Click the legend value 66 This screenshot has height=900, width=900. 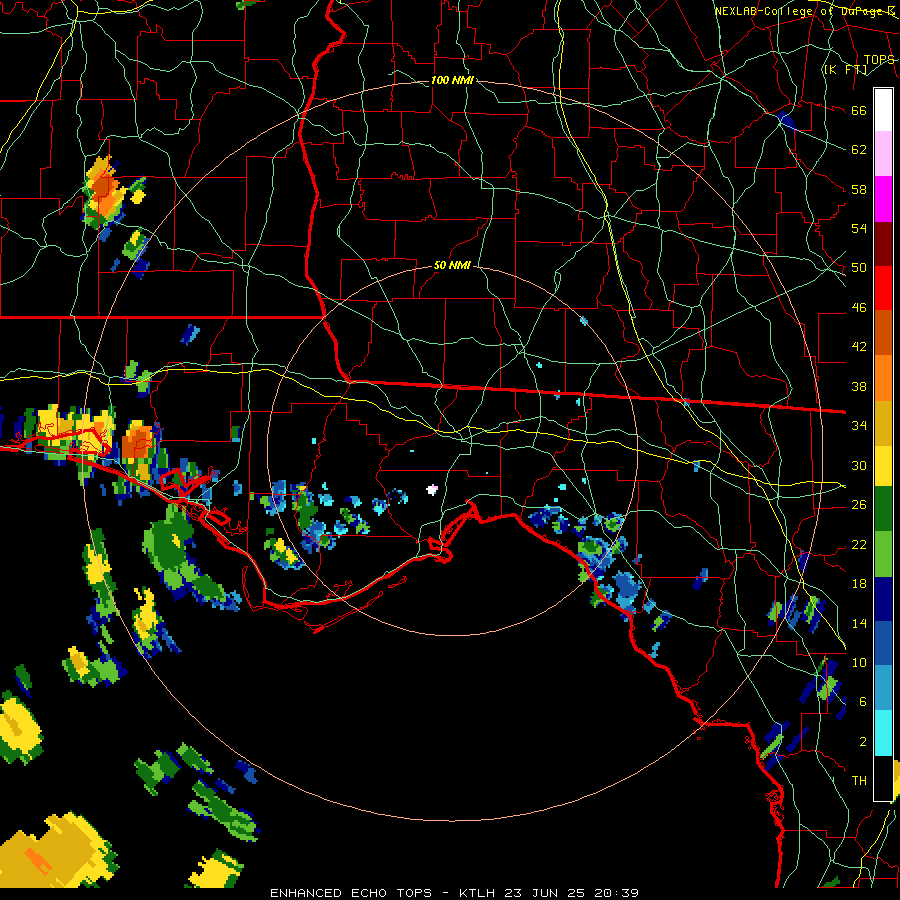(859, 111)
